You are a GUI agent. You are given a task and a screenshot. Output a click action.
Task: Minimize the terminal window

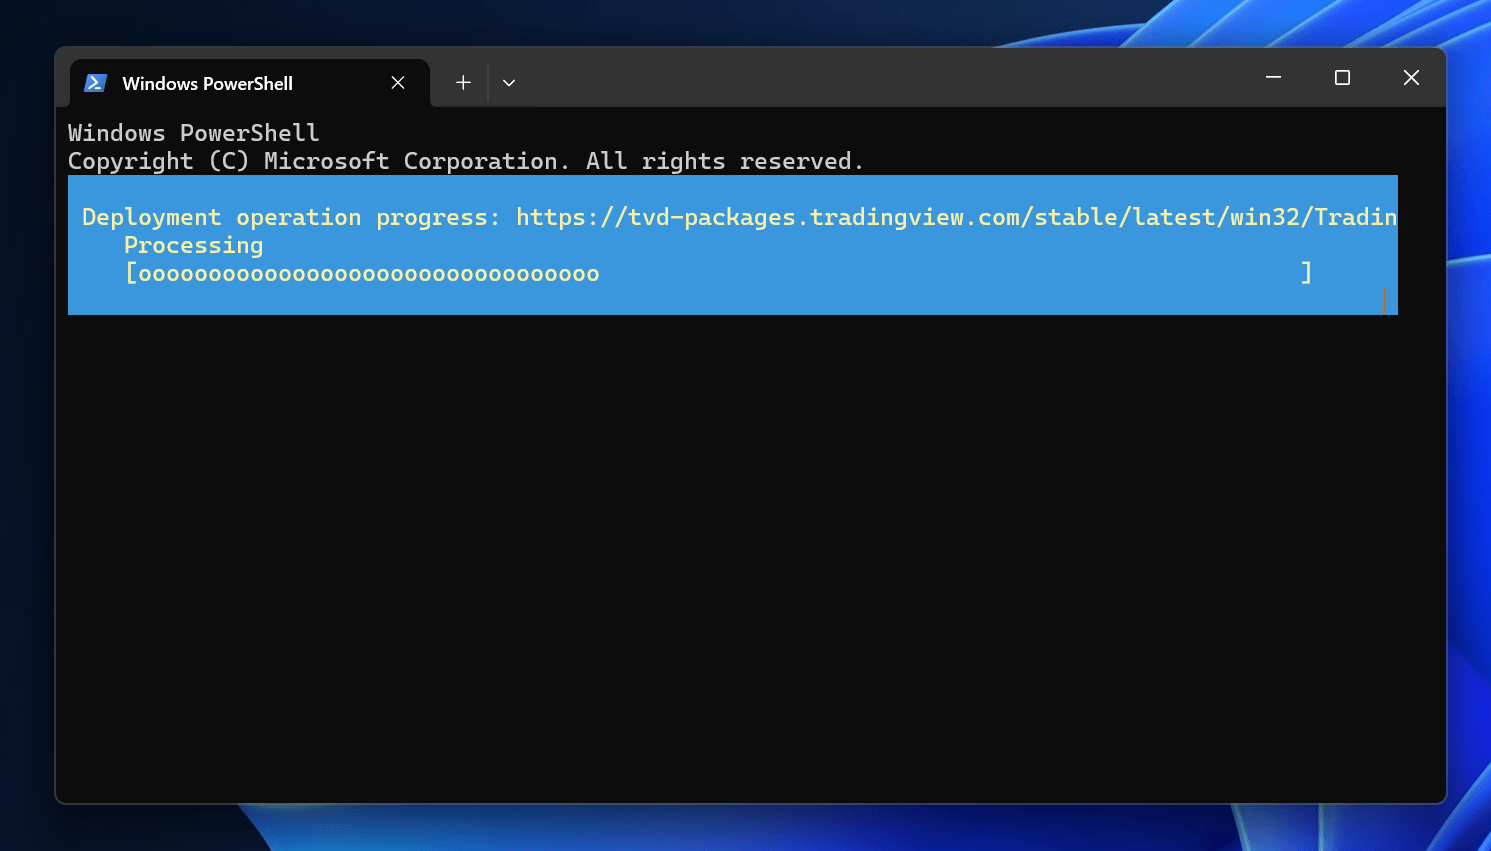(1273, 77)
